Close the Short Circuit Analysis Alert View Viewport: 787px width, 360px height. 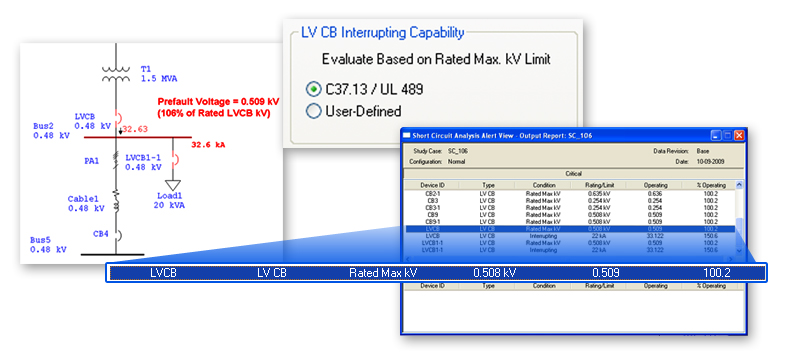(738, 136)
